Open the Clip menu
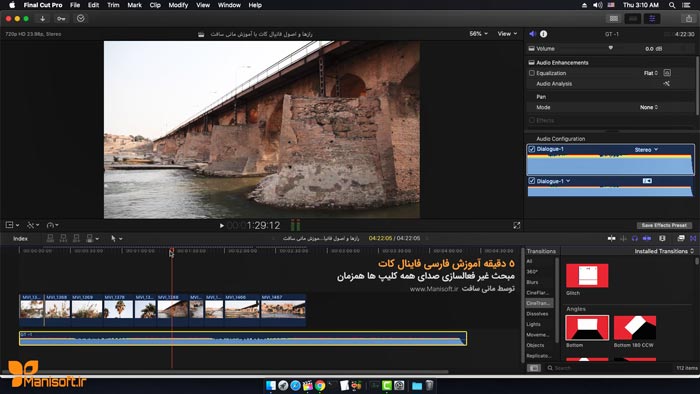This screenshot has height=394, width=700. pyautogui.click(x=155, y=5)
